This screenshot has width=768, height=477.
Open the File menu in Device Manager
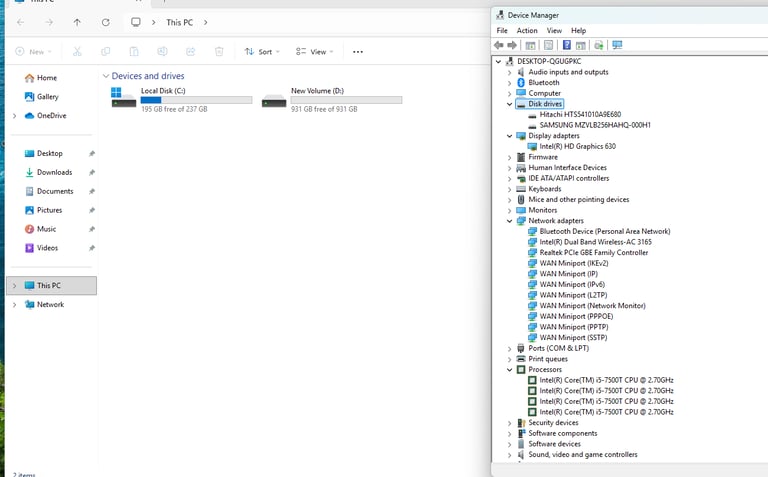point(502,31)
